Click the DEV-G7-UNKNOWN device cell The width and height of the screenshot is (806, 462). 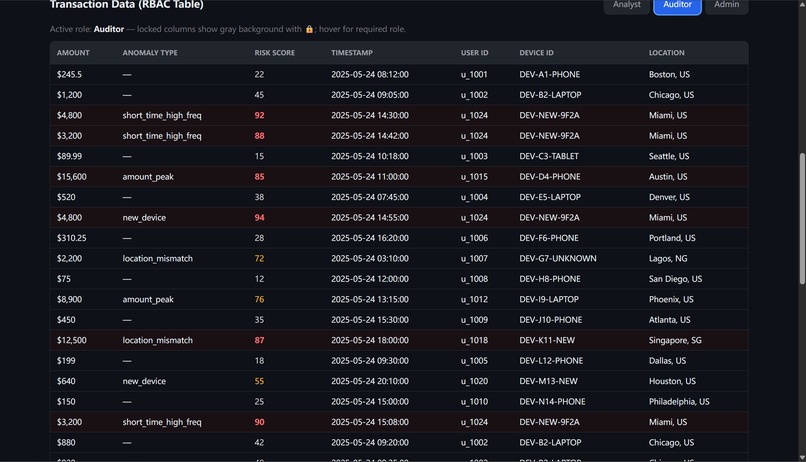tap(558, 258)
